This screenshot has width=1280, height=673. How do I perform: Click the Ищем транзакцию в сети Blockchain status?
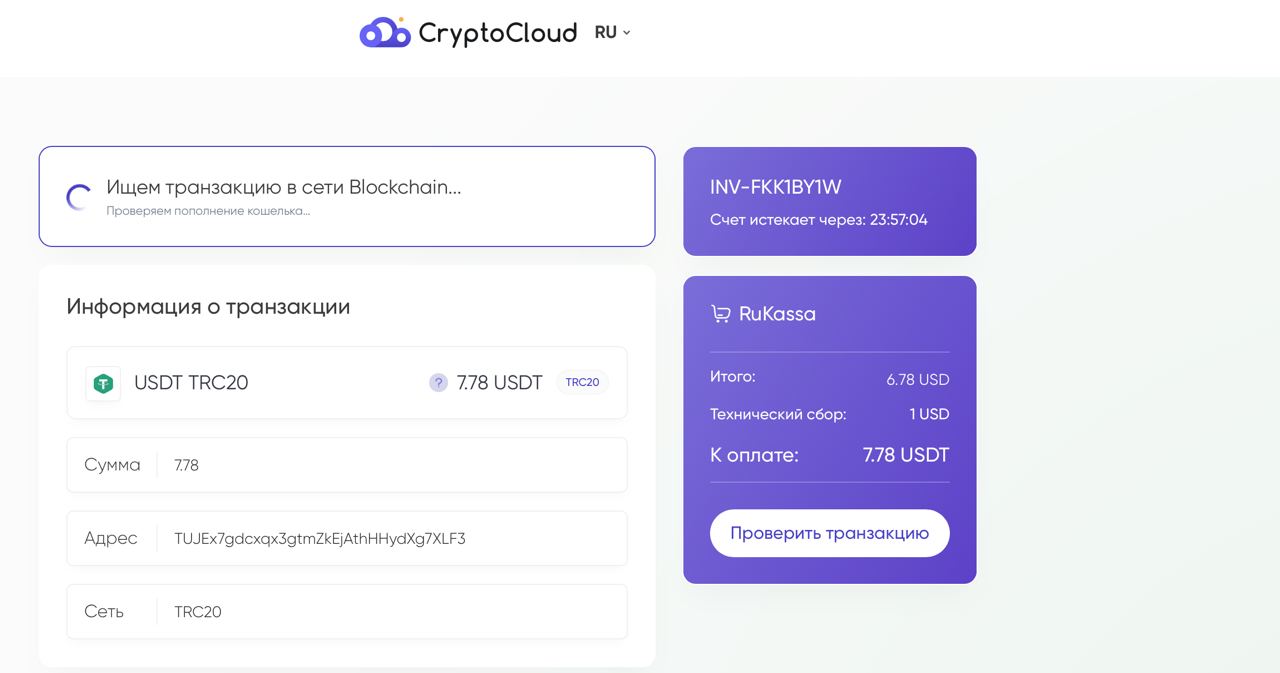pyautogui.click(x=284, y=187)
